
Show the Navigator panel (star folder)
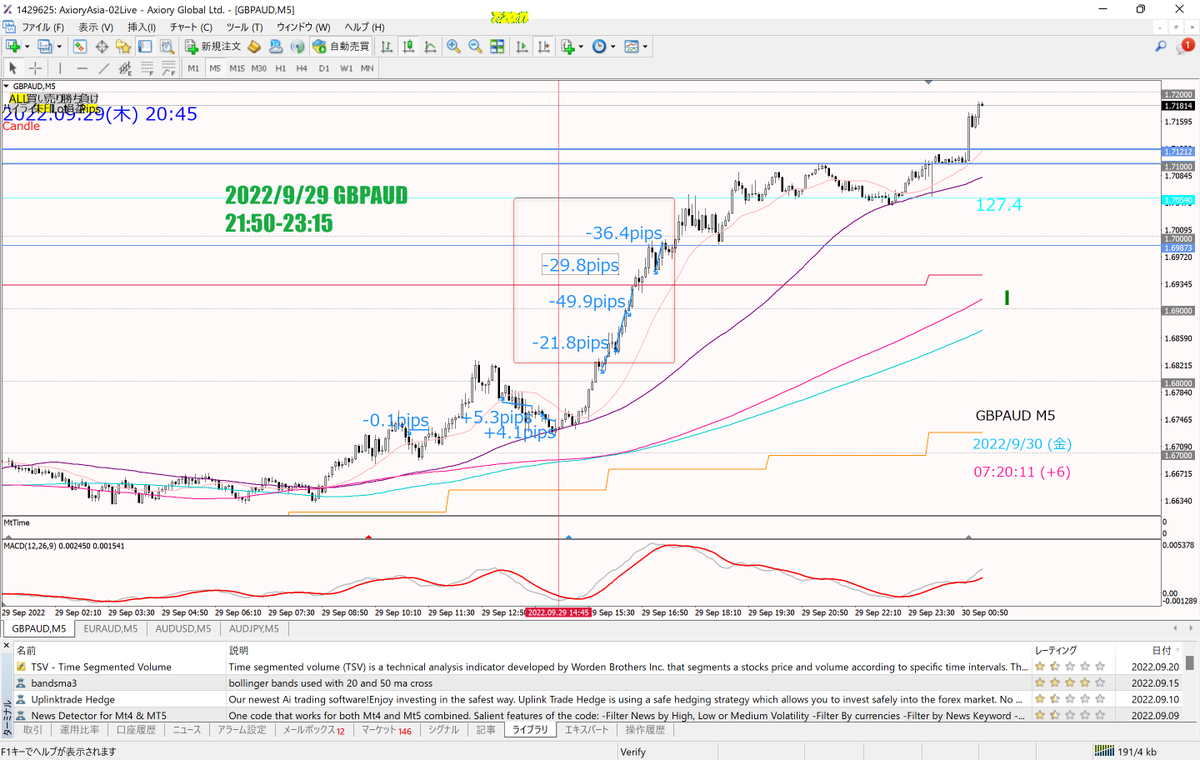(124, 46)
